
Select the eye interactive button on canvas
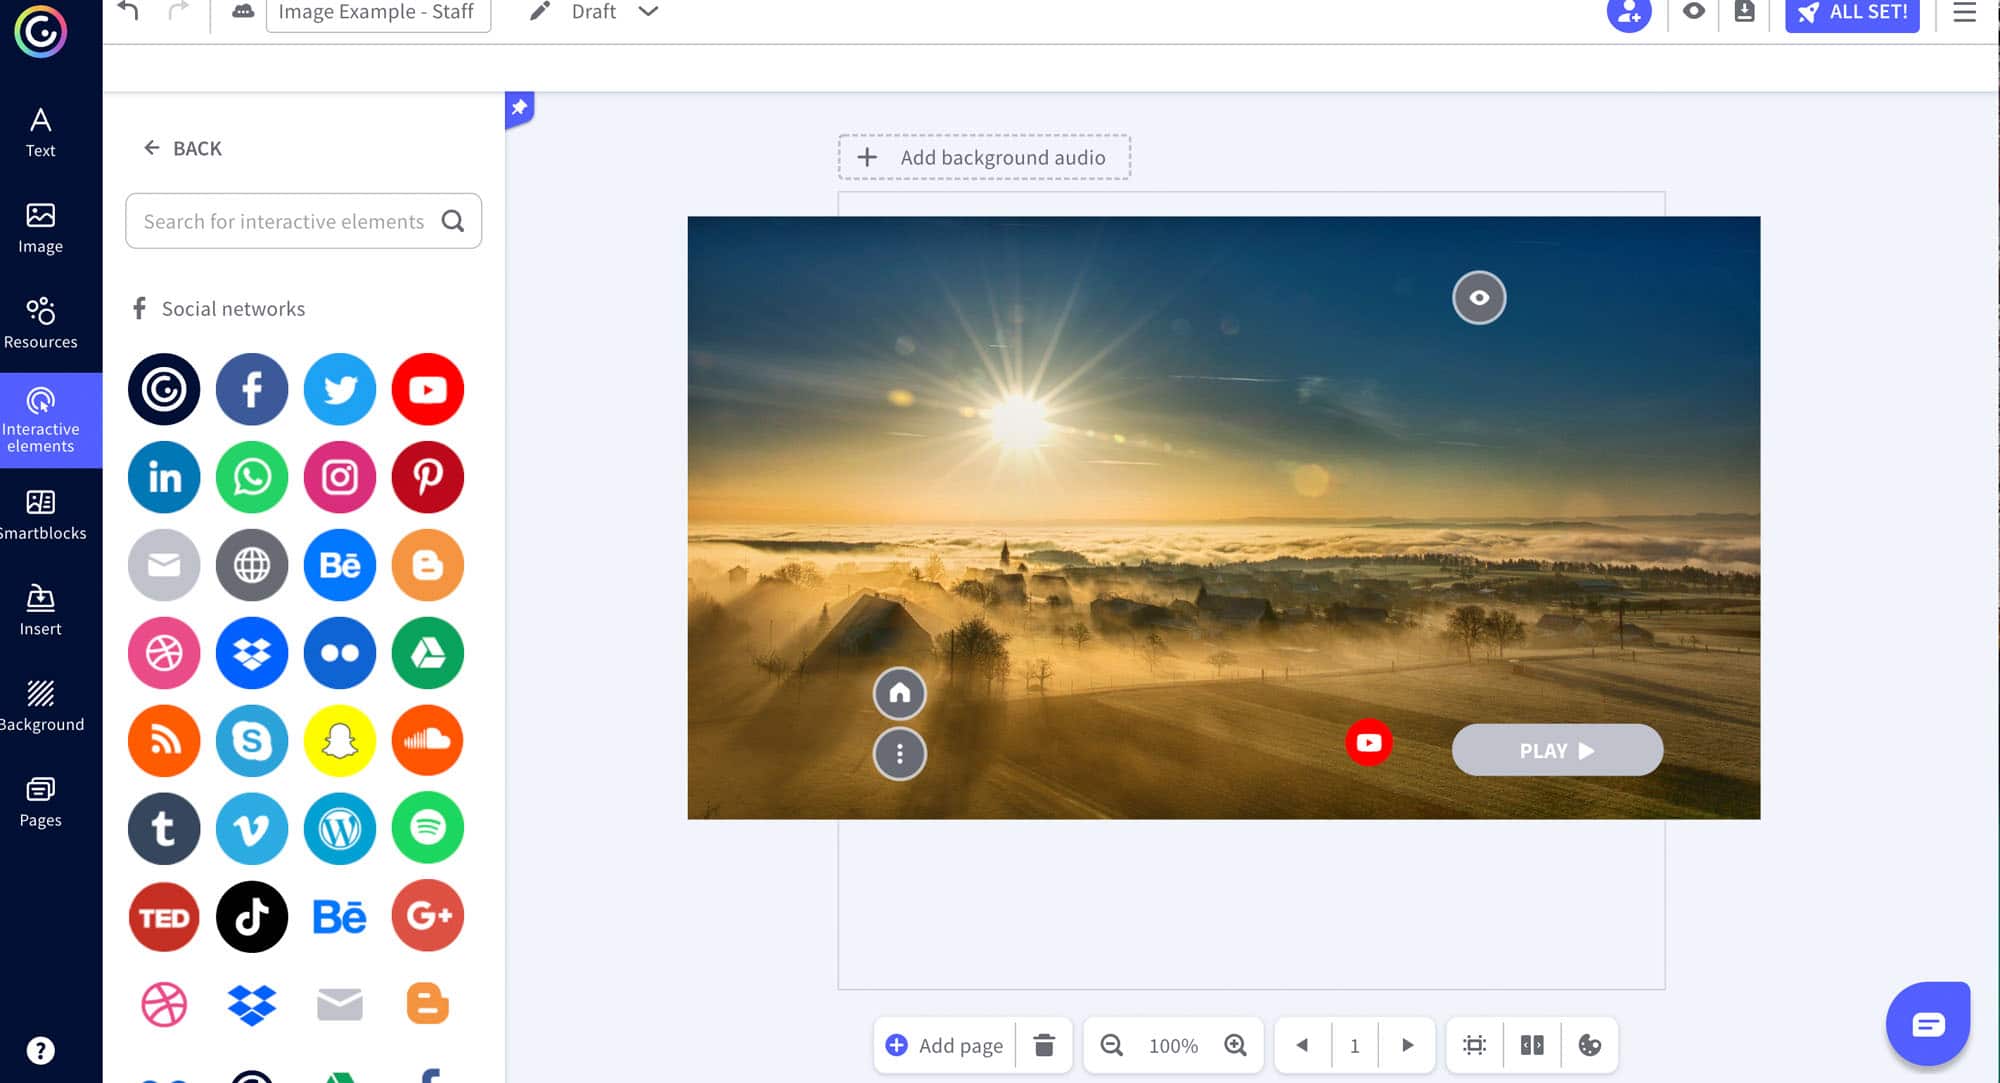pos(1479,297)
